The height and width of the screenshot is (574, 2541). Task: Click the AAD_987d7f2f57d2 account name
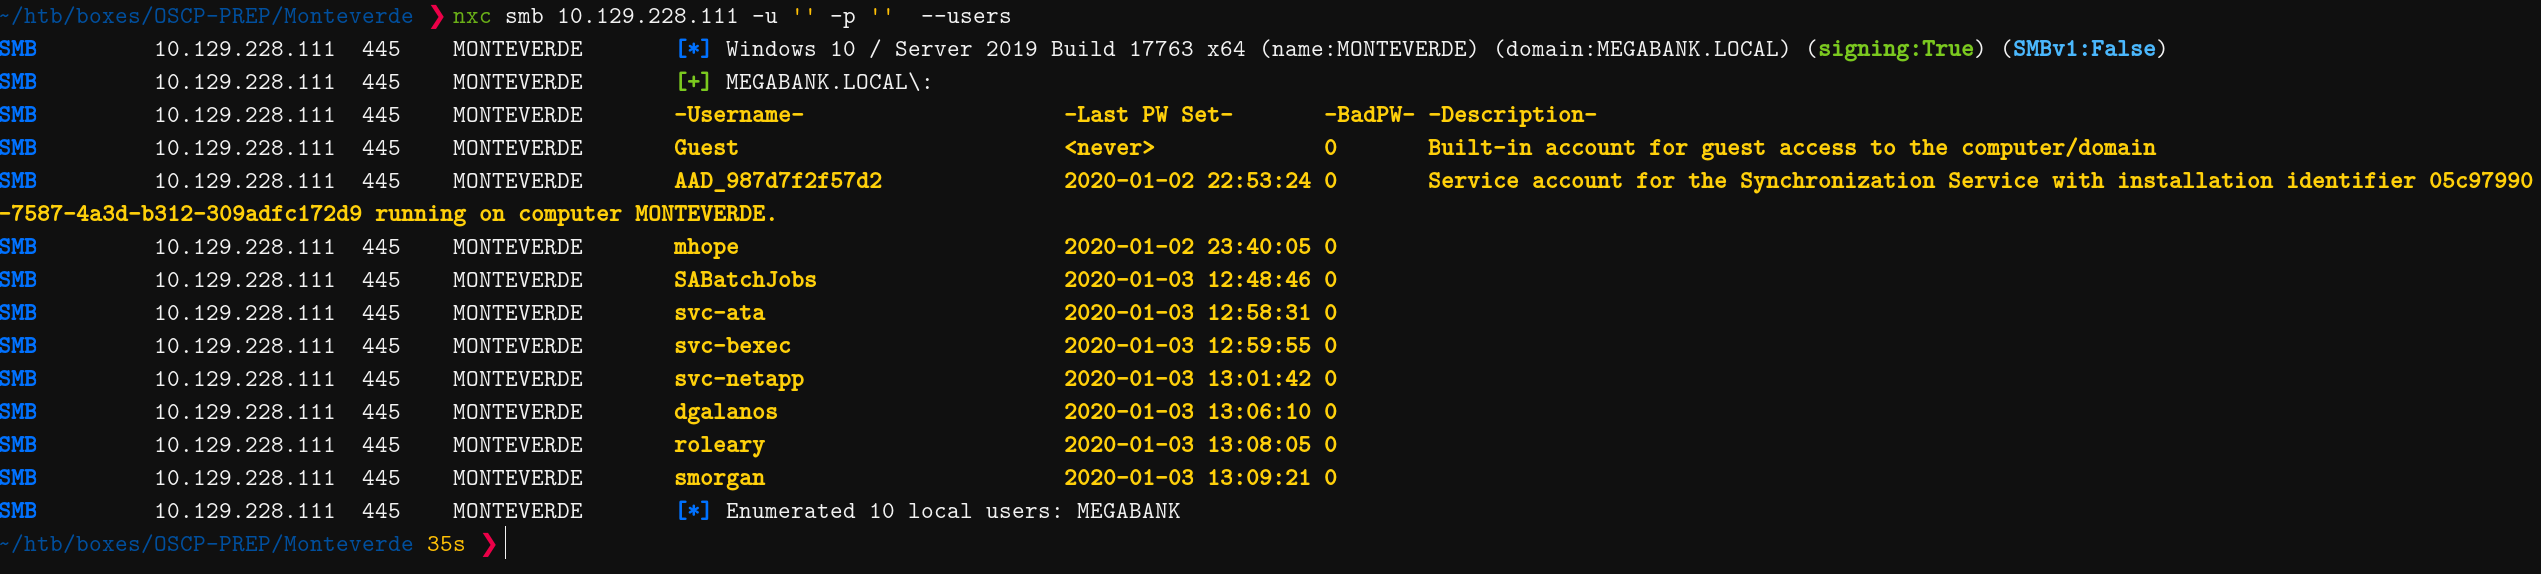click(x=778, y=181)
